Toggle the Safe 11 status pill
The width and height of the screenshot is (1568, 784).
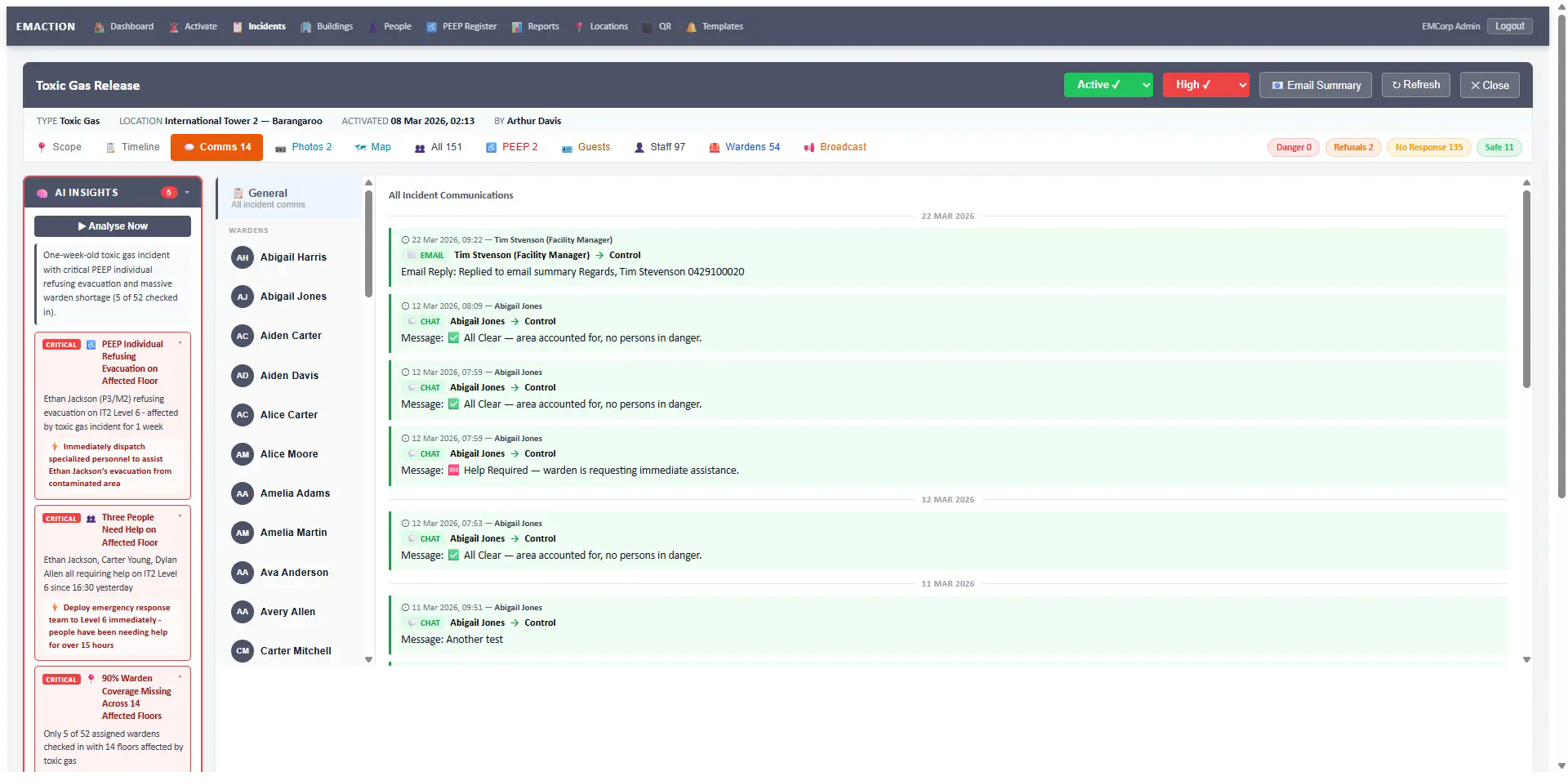click(x=1499, y=148)
